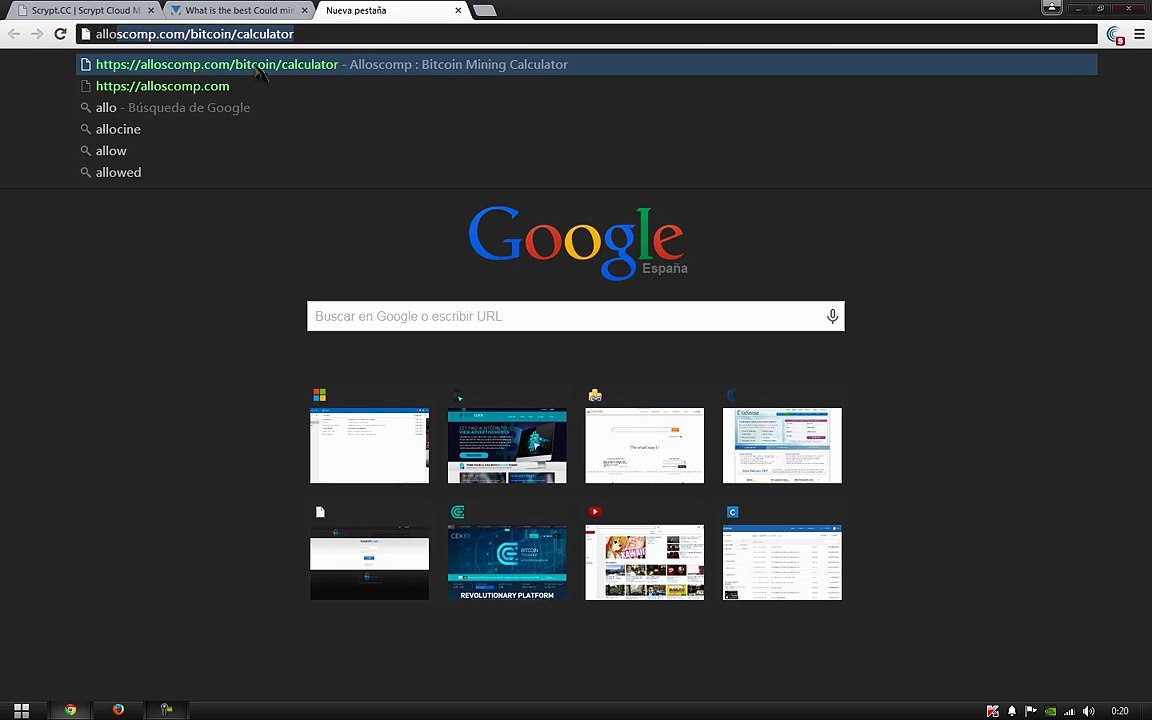Open the blue C icon site thumbnail
Viewport: 1152px width, 720px height.
(782, 562)
